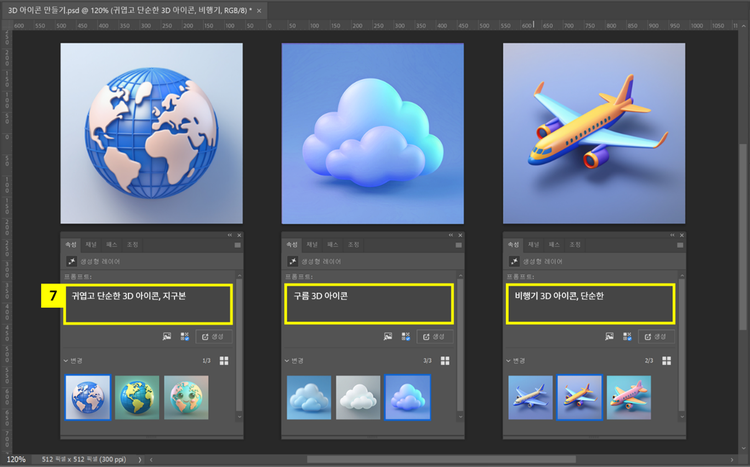Switch airplane variations to grid view
The image size is (750, 467).
coord(666,361)
